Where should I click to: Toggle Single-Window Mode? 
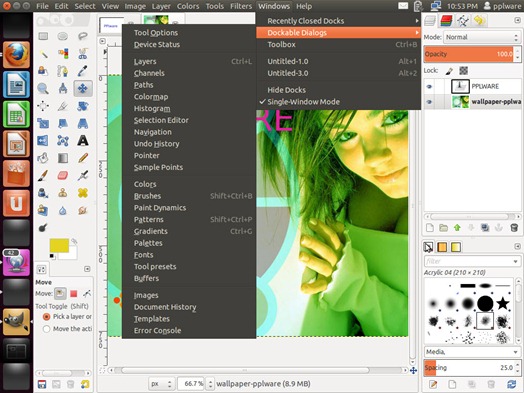point(303,102)
